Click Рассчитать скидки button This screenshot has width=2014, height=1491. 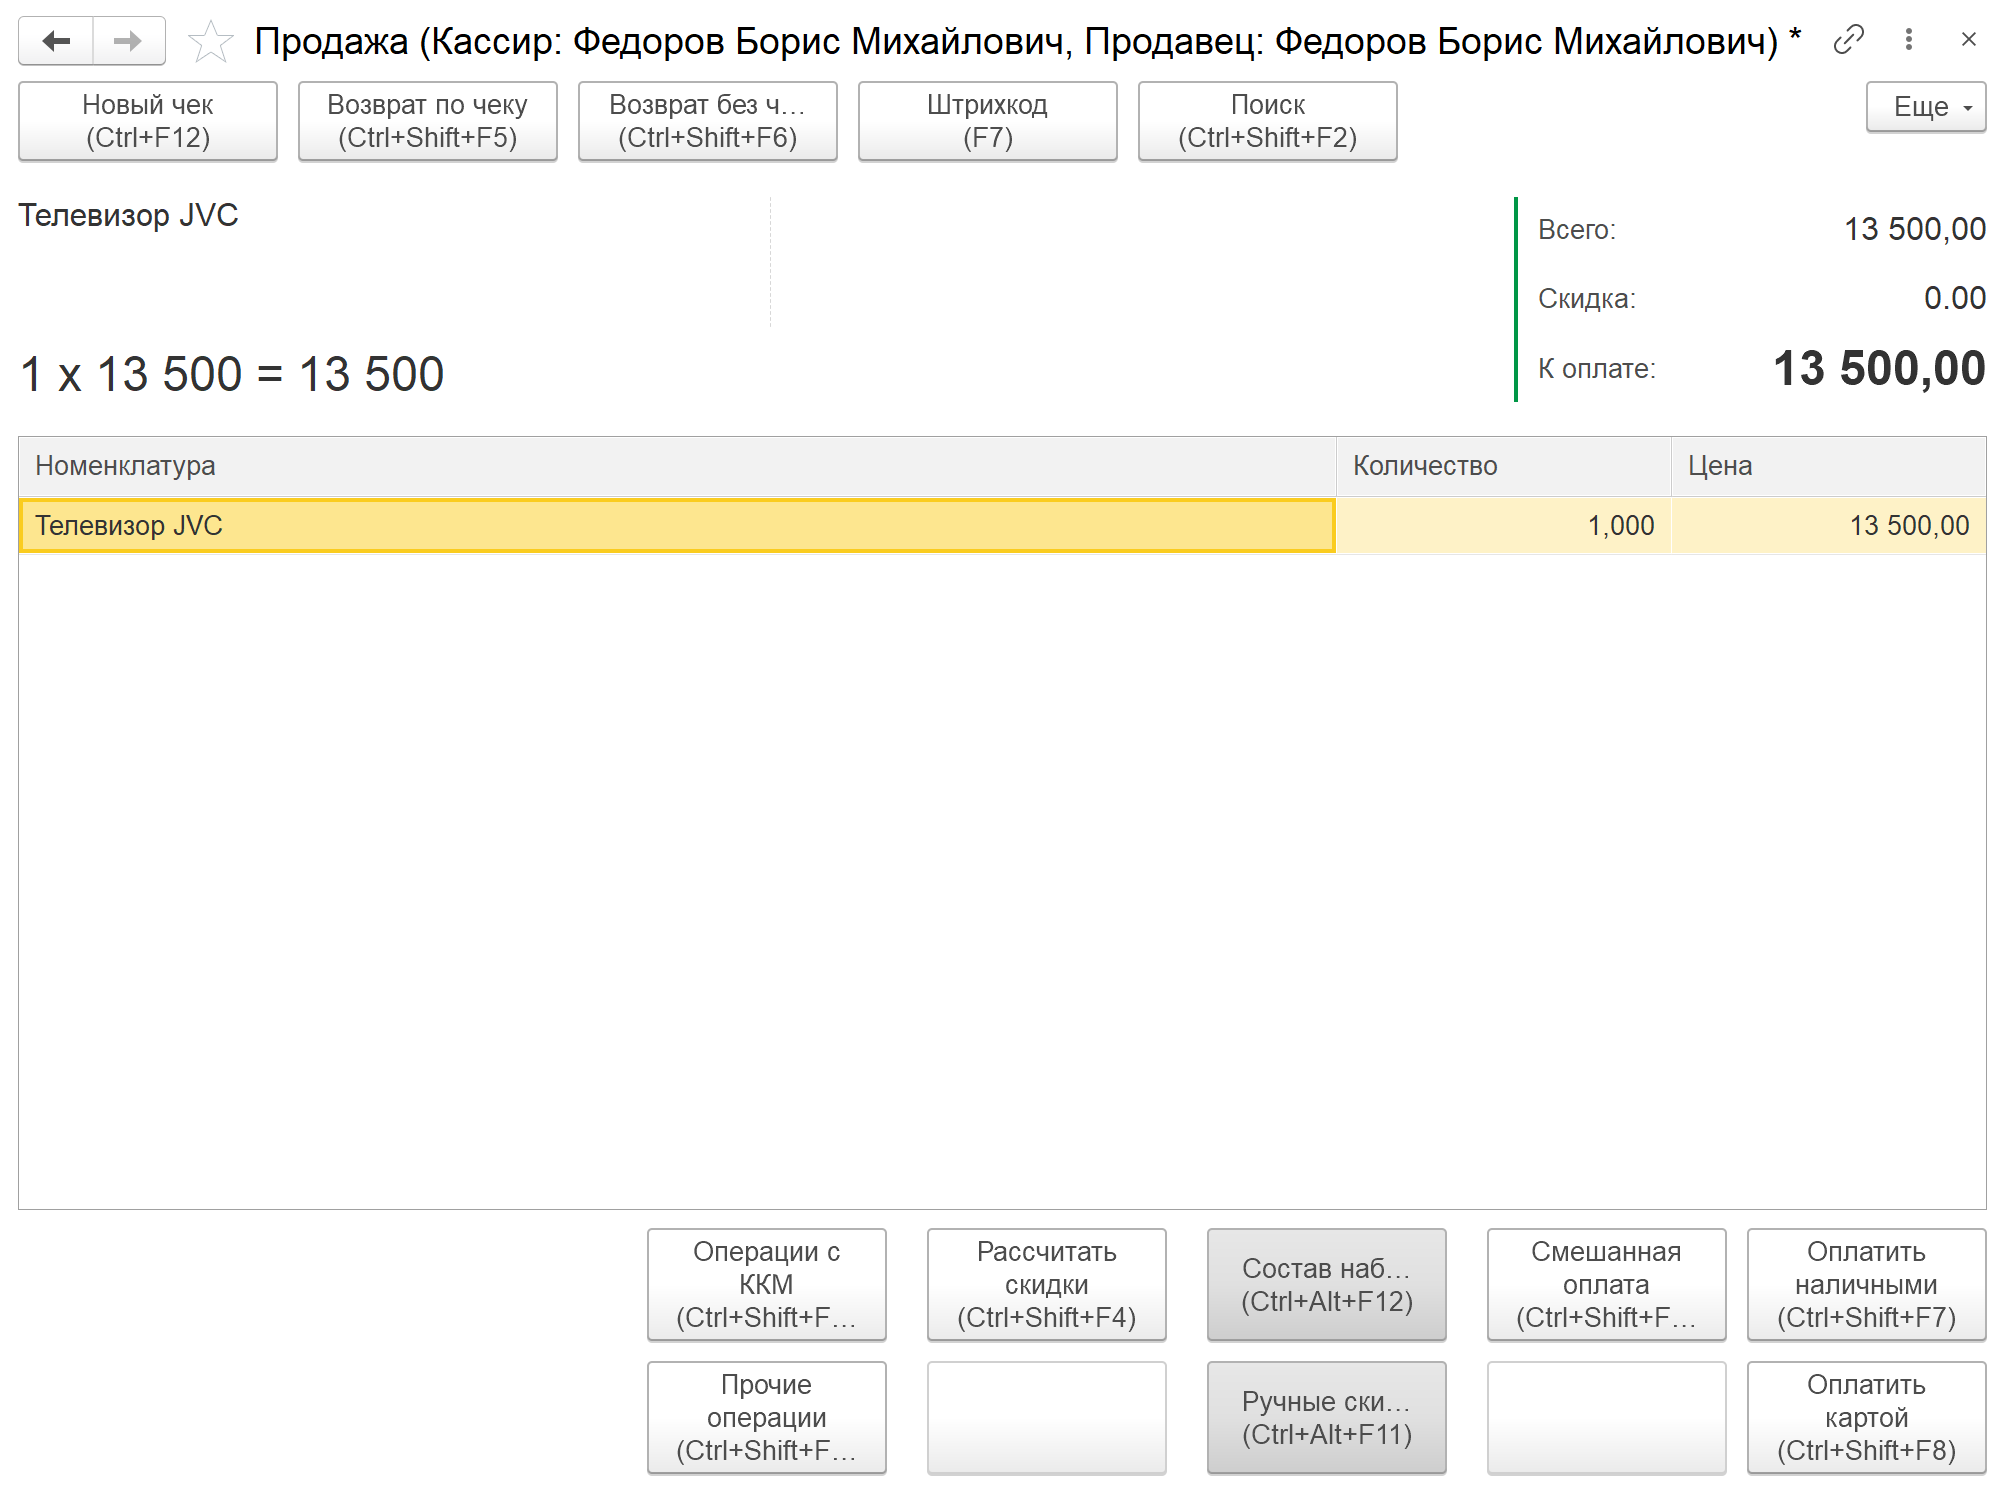pos(1046,1284)
